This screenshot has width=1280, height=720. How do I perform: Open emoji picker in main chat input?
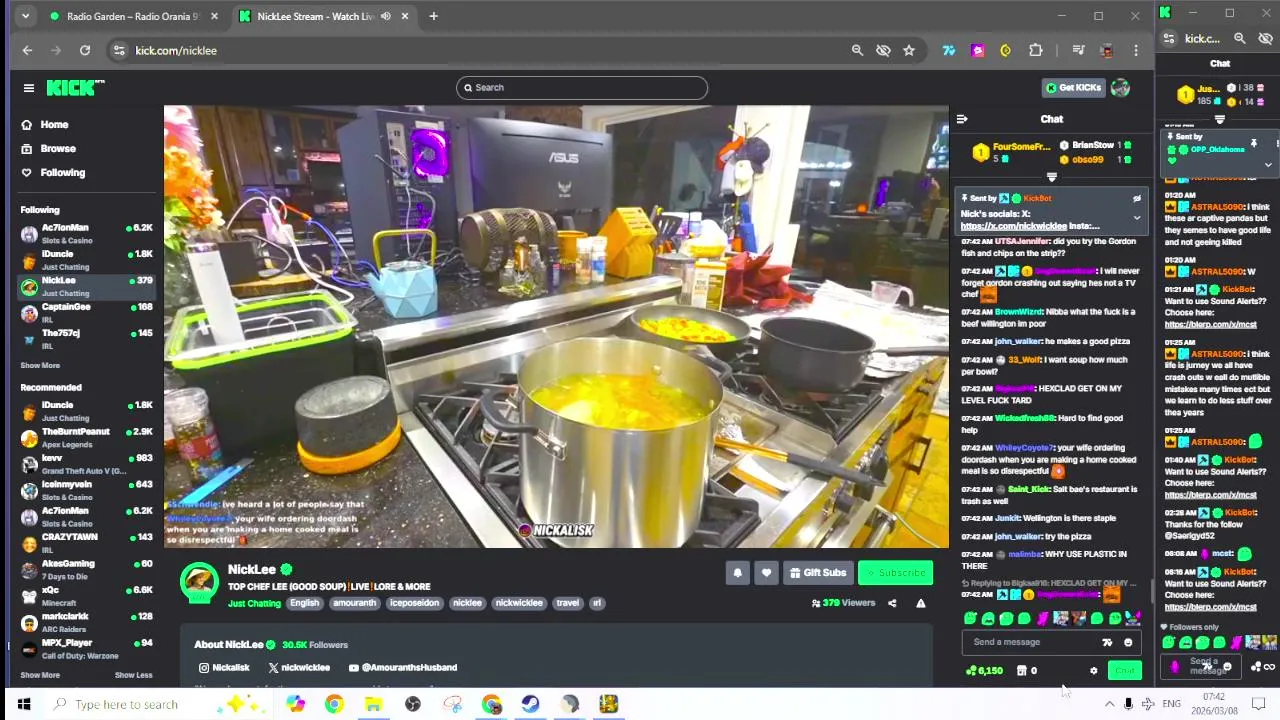tap(1128, 643)
